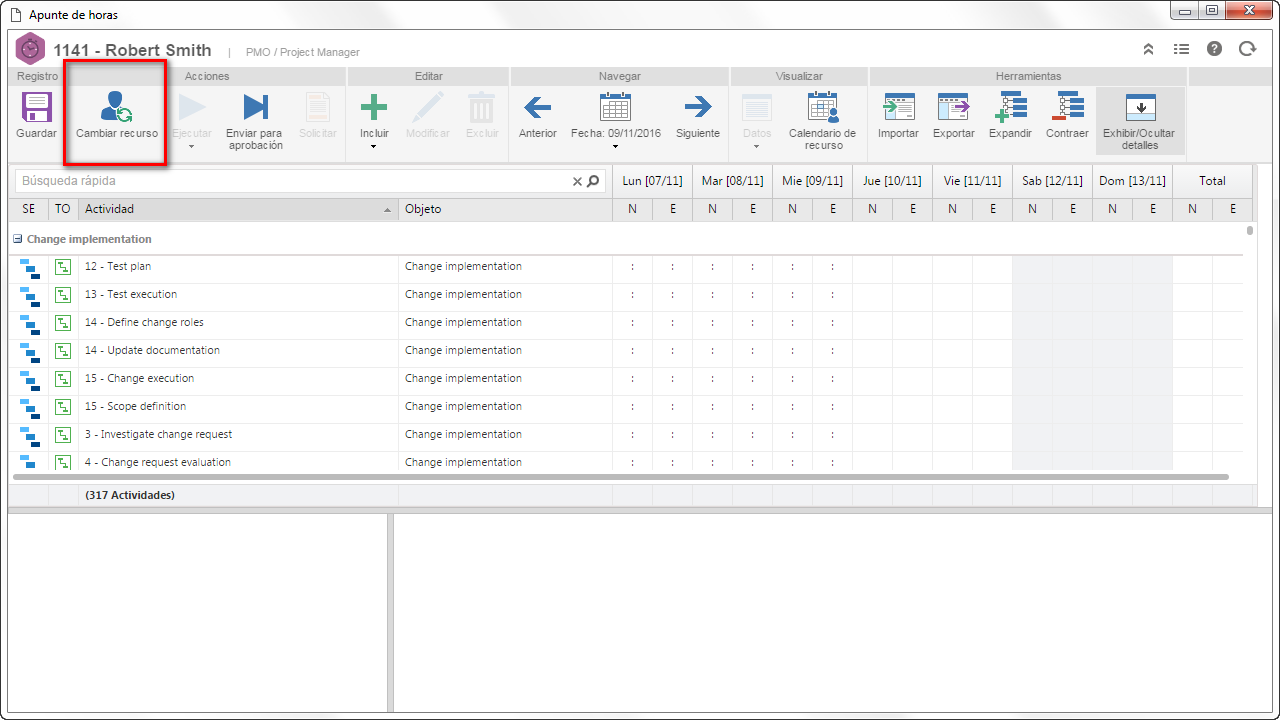Select row 14 - Update documentation
Viewport: 1280px width, 720px height.
tap(626, 351)
